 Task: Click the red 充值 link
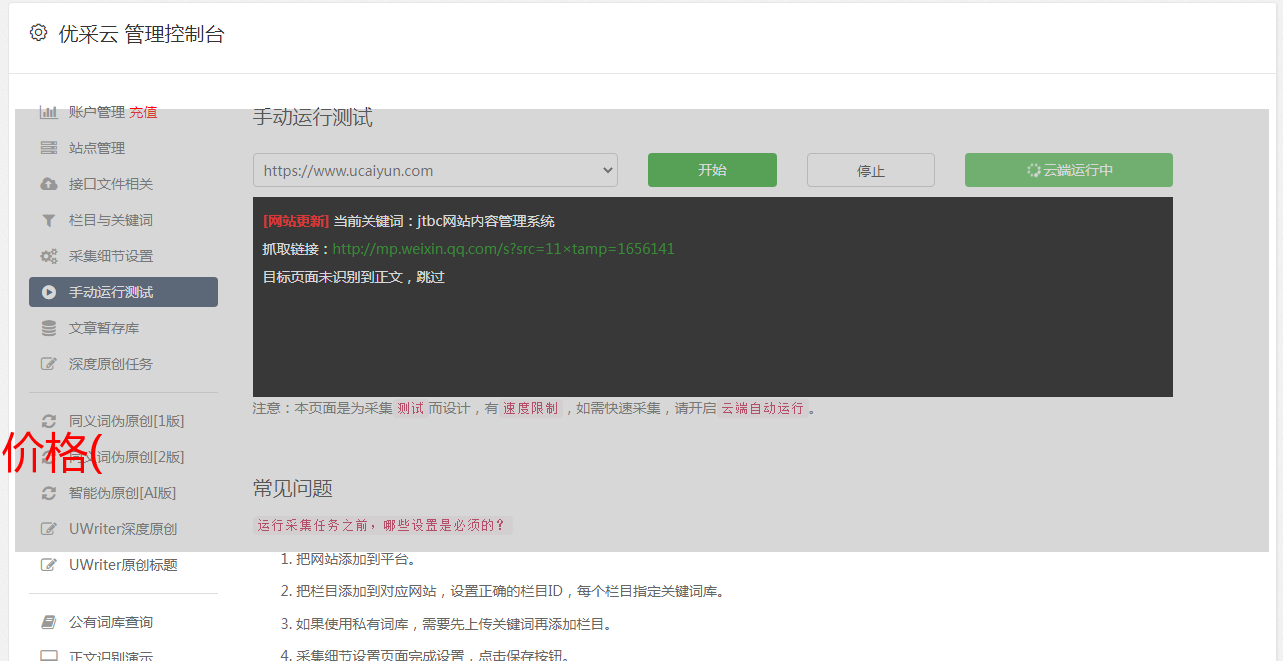(x=143, y=112)
